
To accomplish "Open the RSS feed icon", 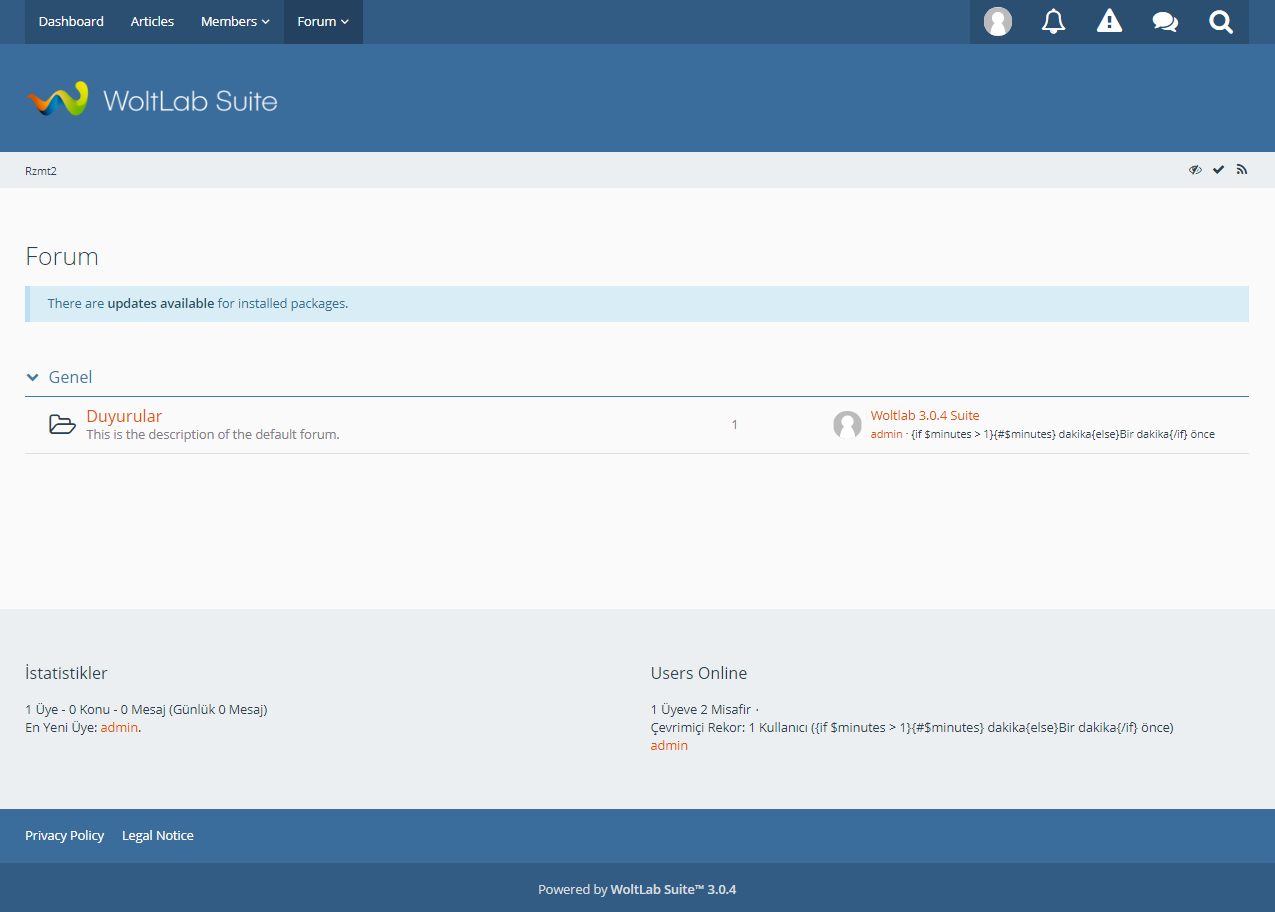I will point(1242,170).
